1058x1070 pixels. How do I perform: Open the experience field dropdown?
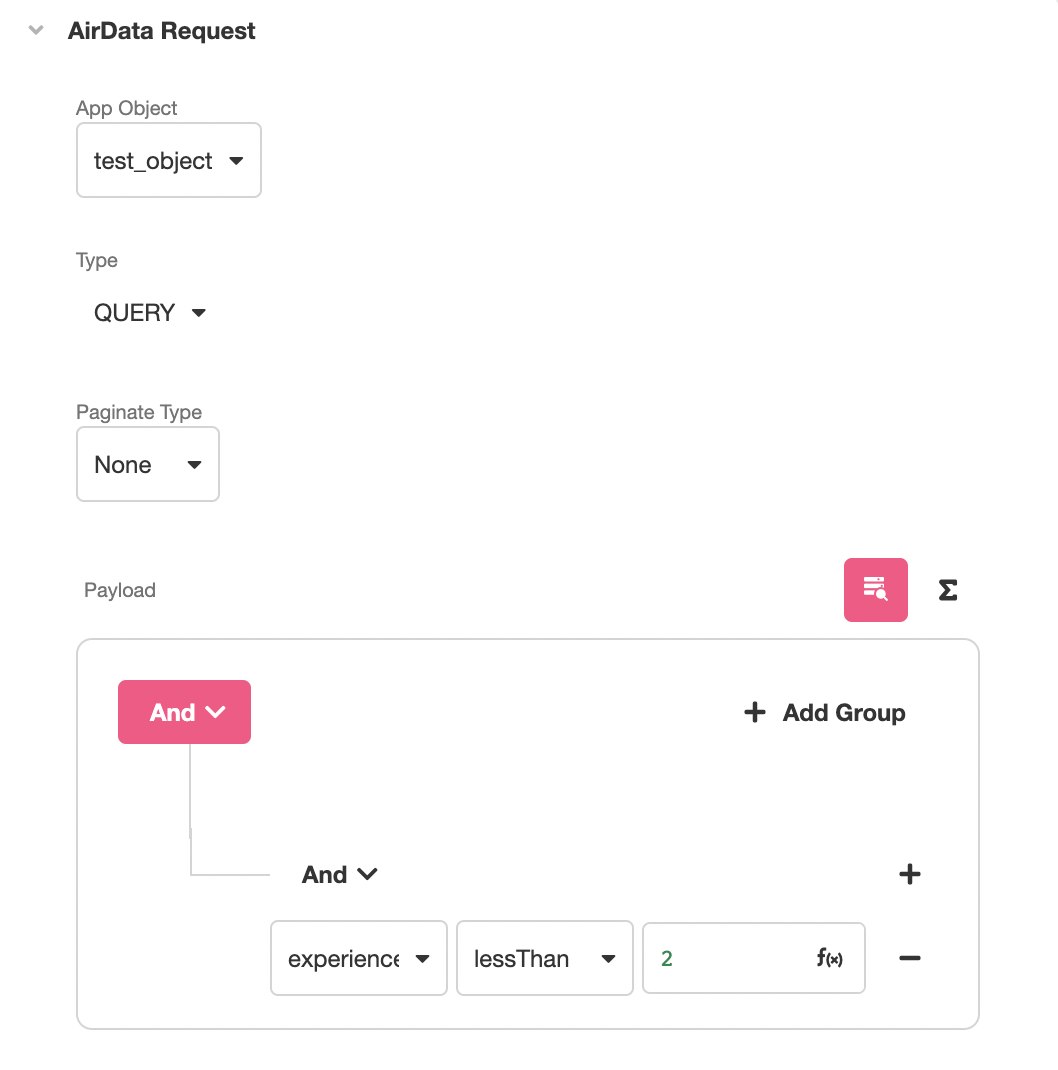tap(358, 958)
